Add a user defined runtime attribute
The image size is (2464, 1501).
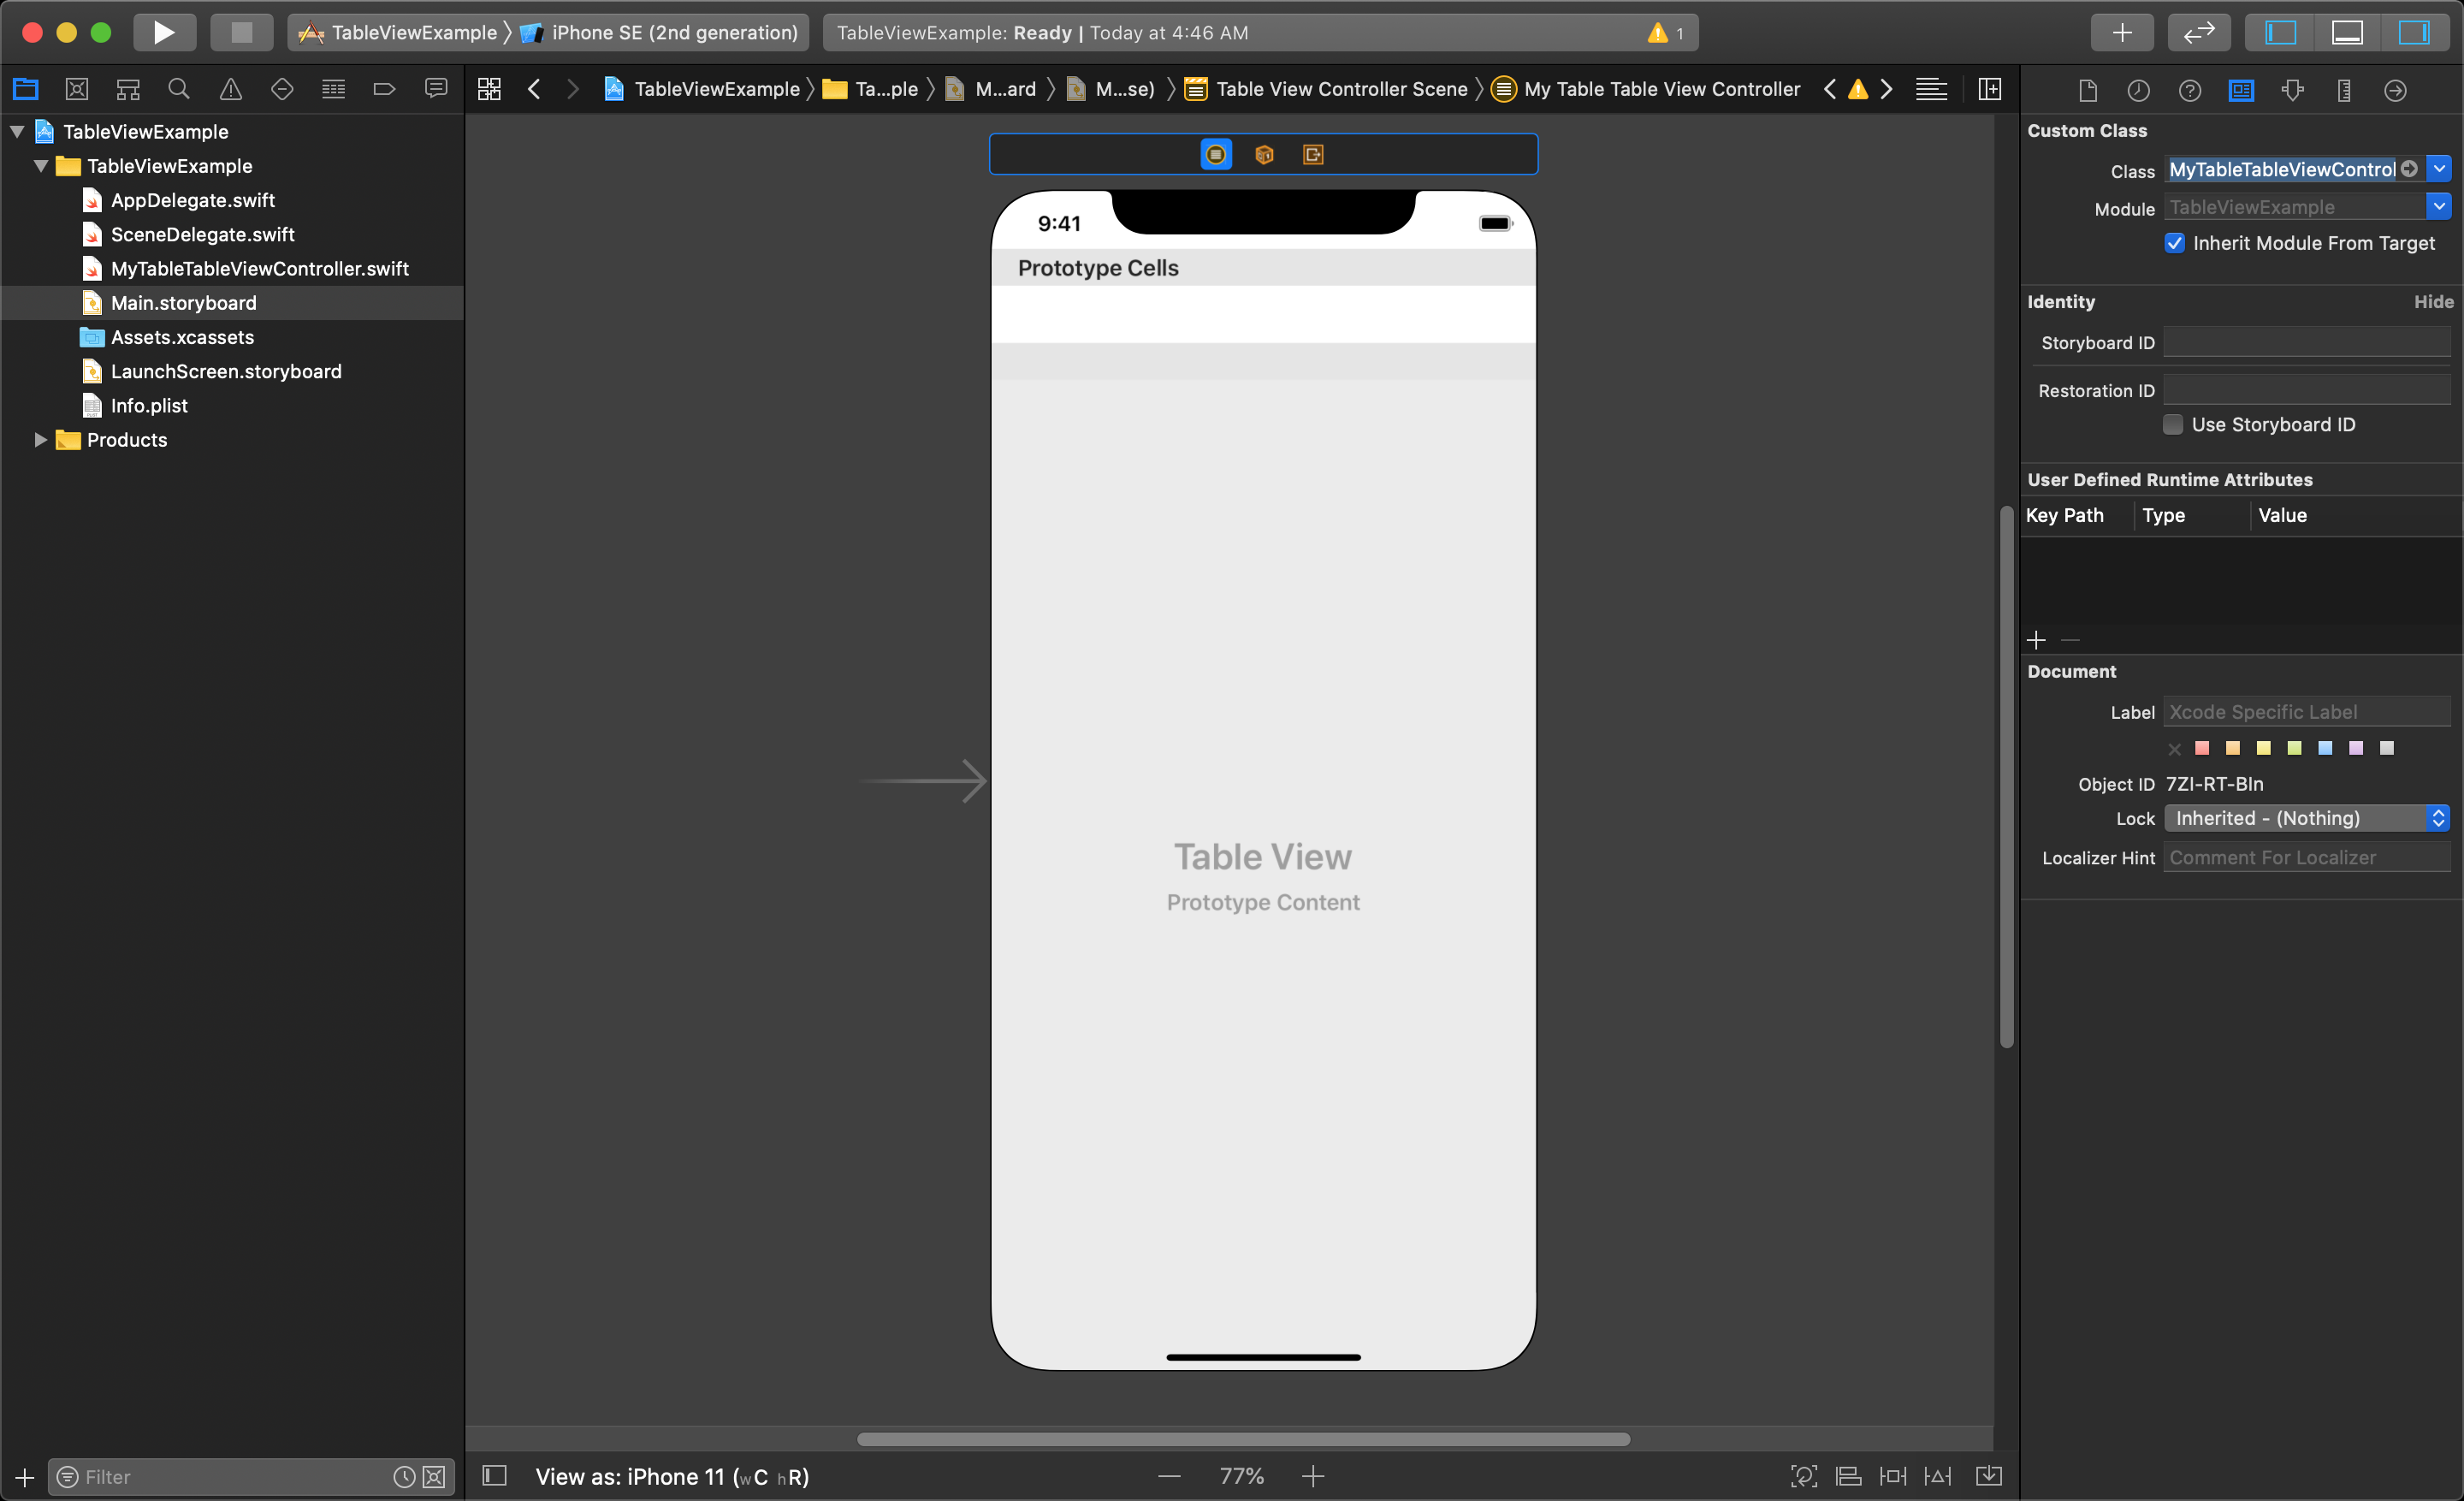point(2036,640)
